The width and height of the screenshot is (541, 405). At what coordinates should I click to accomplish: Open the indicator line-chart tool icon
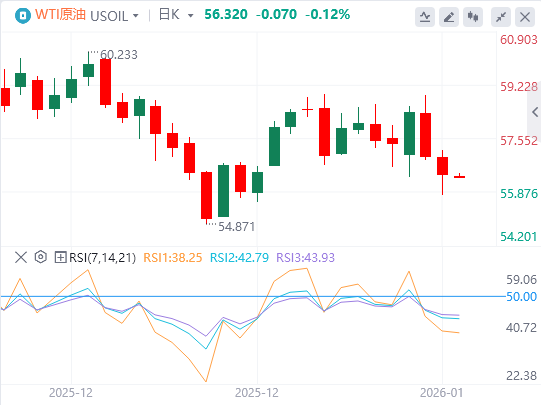click(425, 17)
